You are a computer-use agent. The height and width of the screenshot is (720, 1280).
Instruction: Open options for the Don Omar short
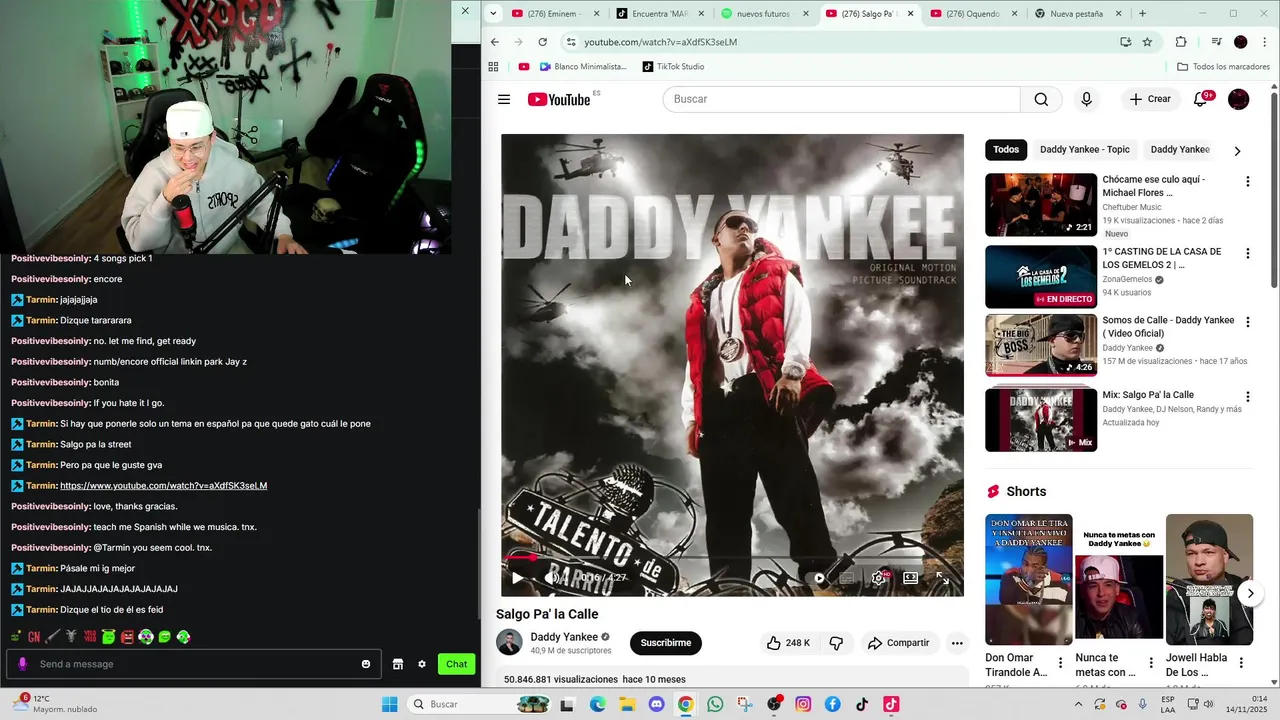tap(1060, 662)
